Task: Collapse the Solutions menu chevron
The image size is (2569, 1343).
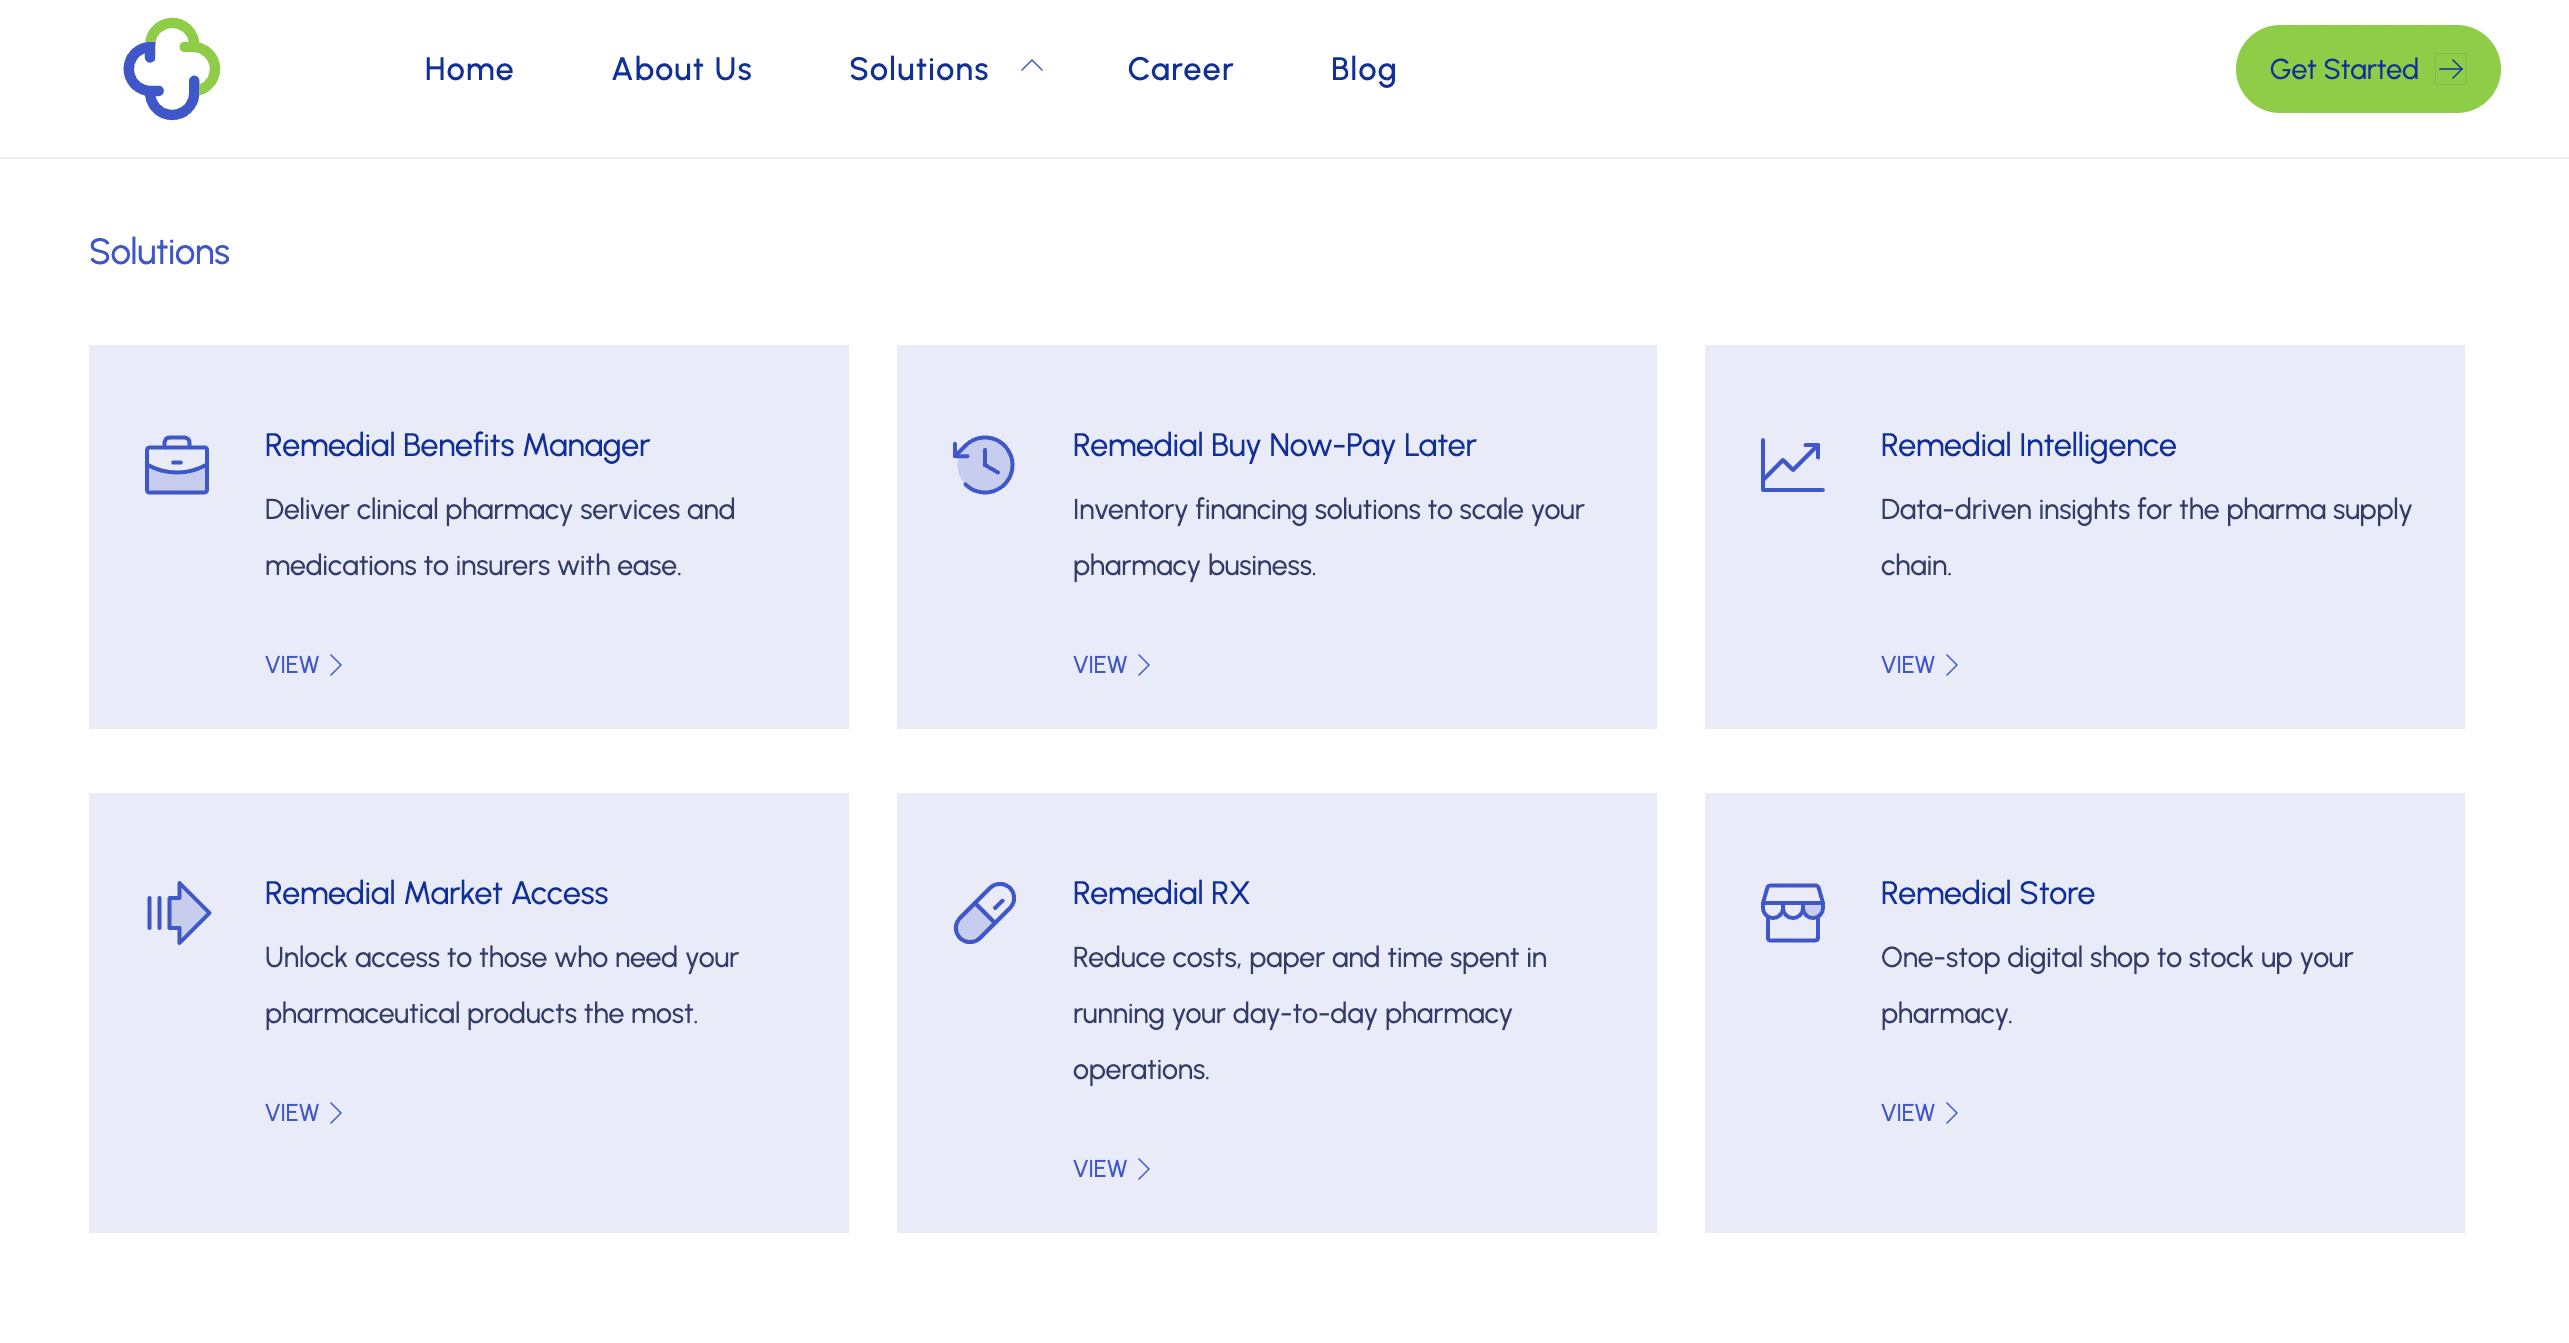Action: click(1031, 67)
